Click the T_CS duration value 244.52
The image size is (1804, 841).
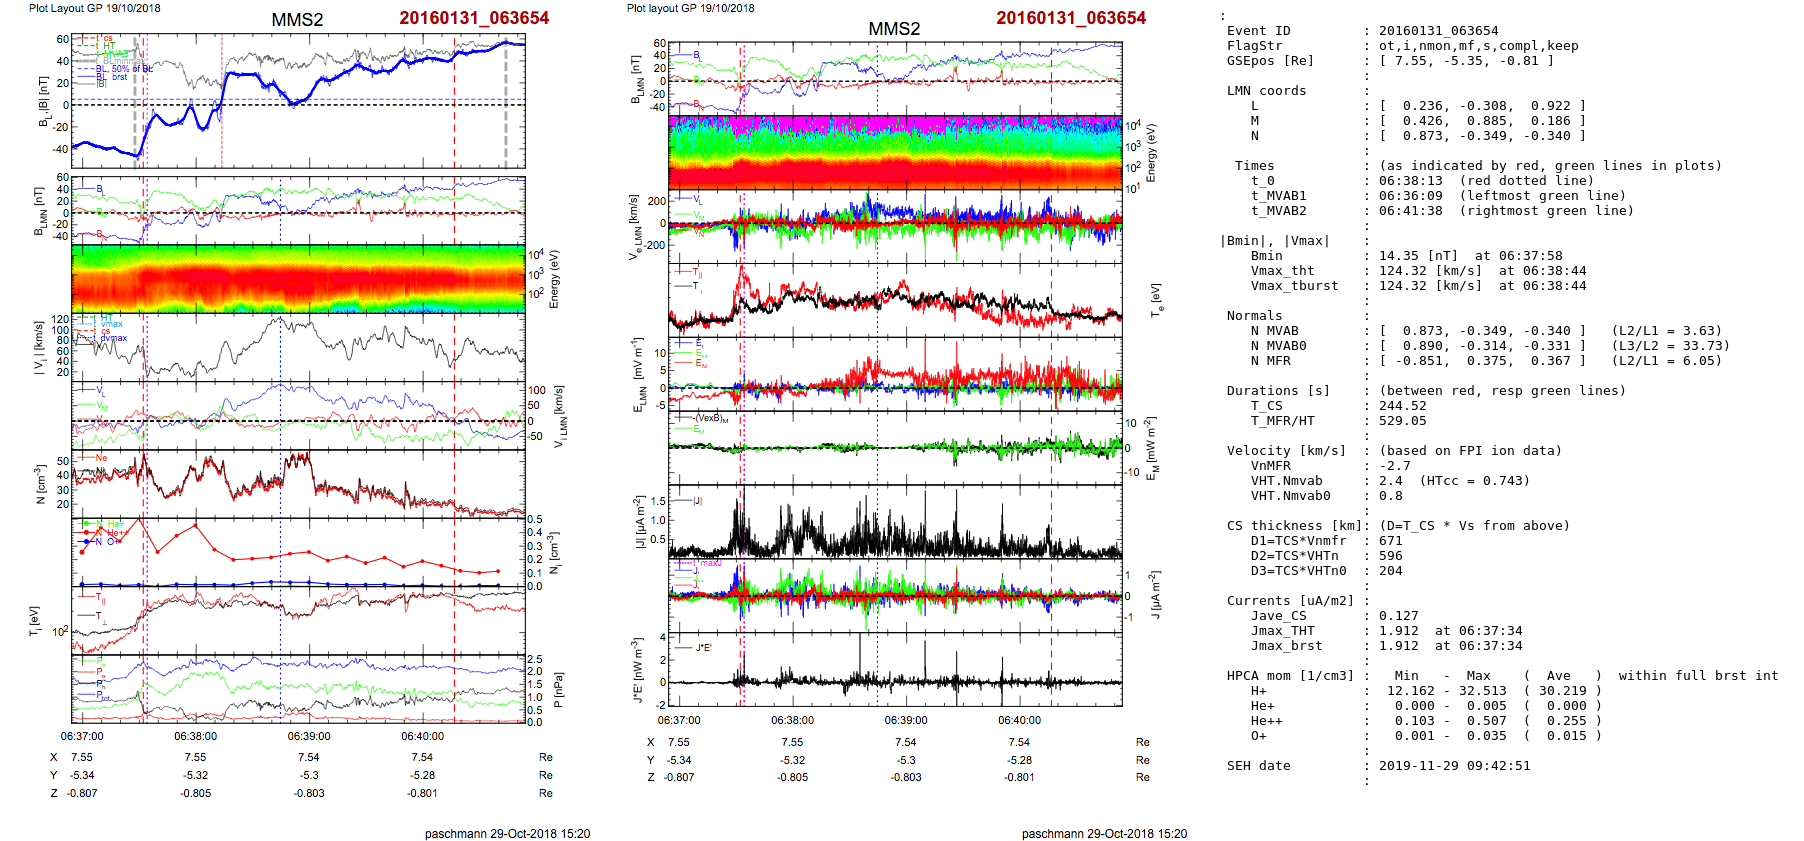1402,406
